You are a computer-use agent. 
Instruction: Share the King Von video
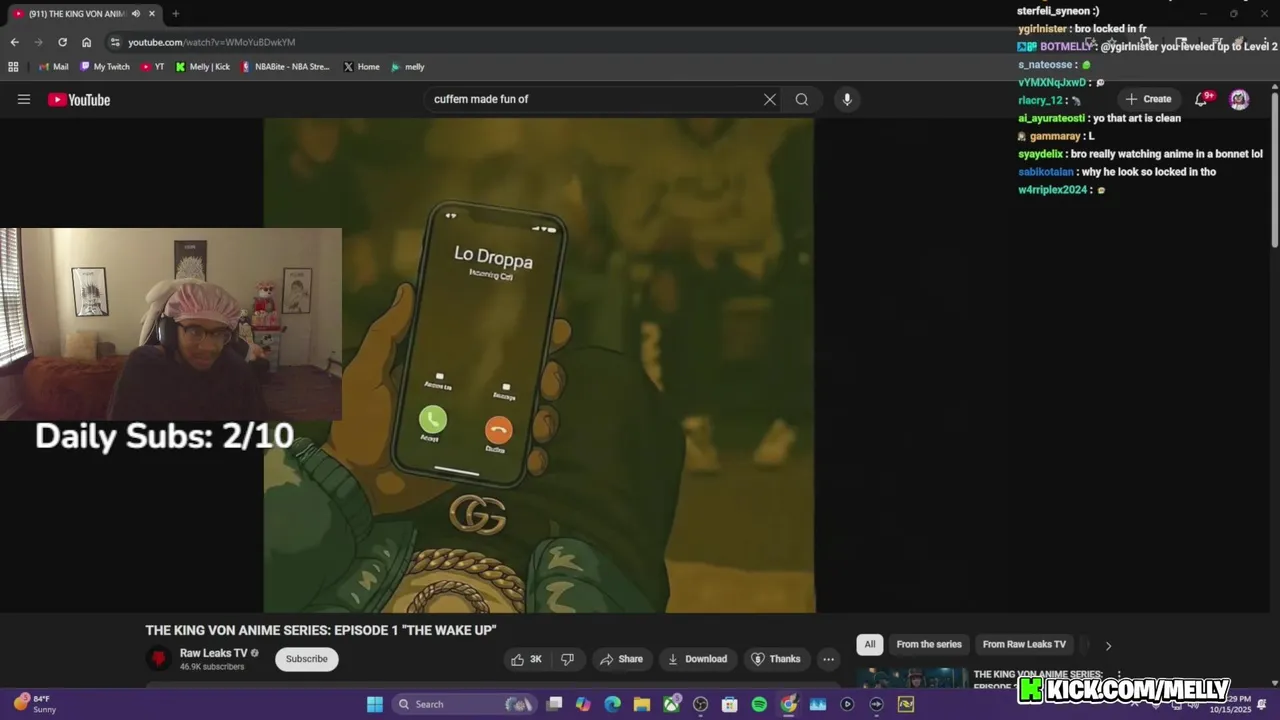point(621,659)
